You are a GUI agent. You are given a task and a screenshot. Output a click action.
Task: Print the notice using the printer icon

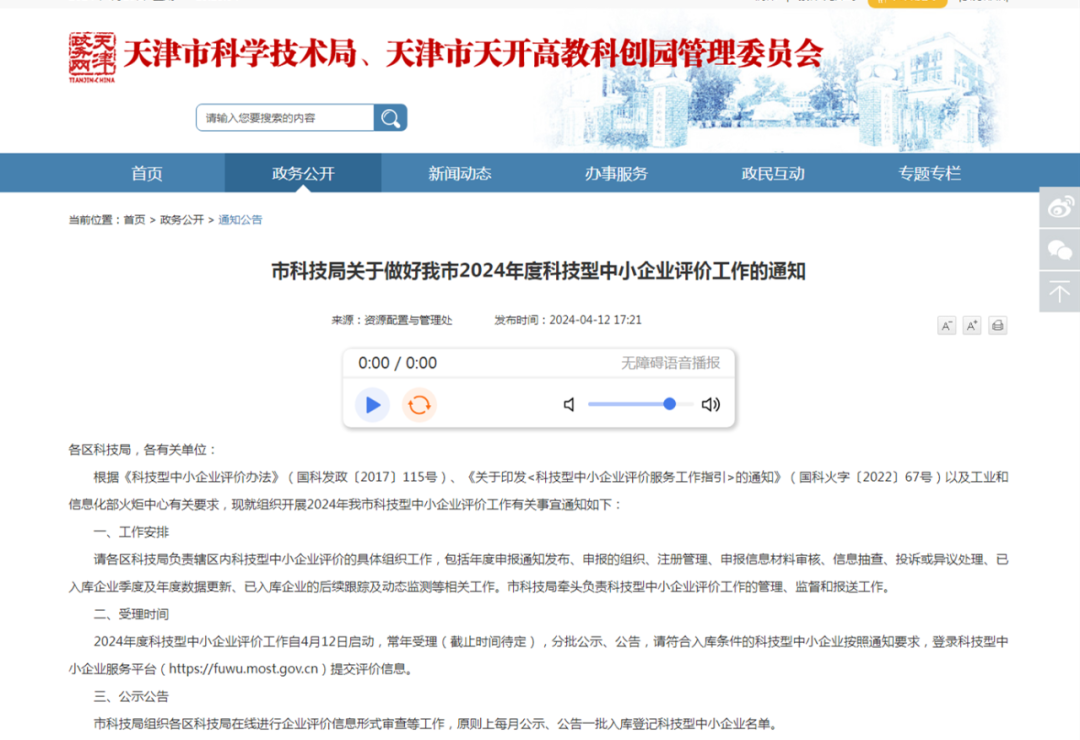click(x=997, y=325)
